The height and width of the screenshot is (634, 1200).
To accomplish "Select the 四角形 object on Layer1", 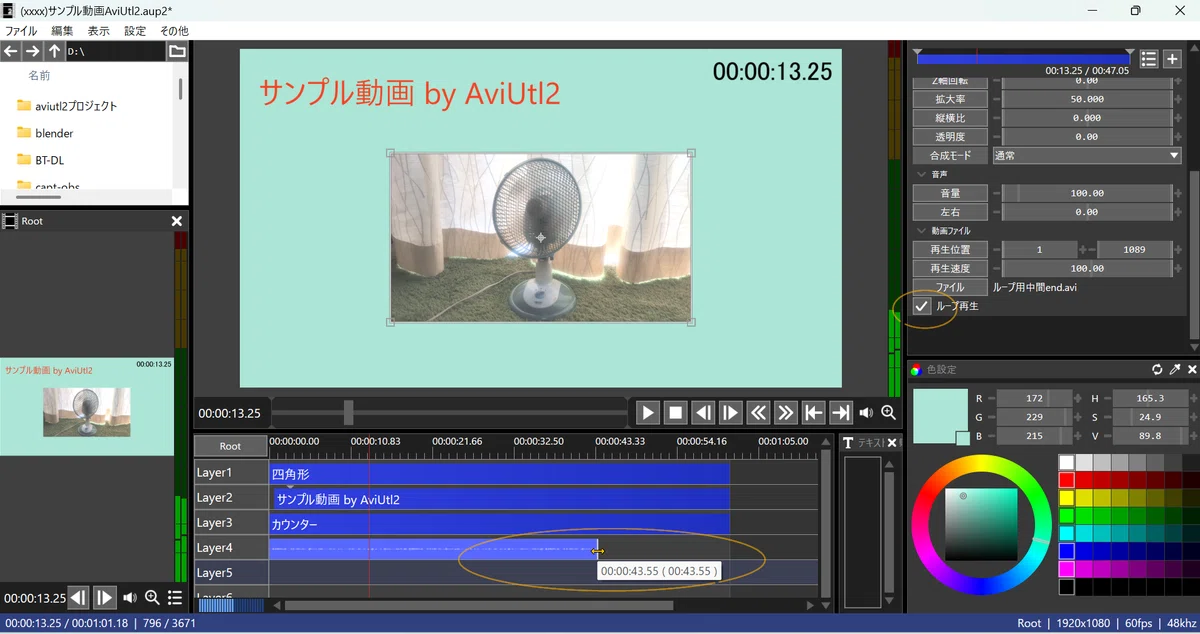I will [x=500, y=473].
